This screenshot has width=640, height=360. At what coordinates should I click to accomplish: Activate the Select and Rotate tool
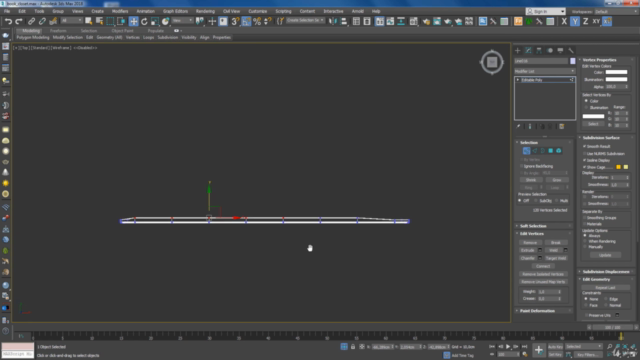[x=144, y=21]
